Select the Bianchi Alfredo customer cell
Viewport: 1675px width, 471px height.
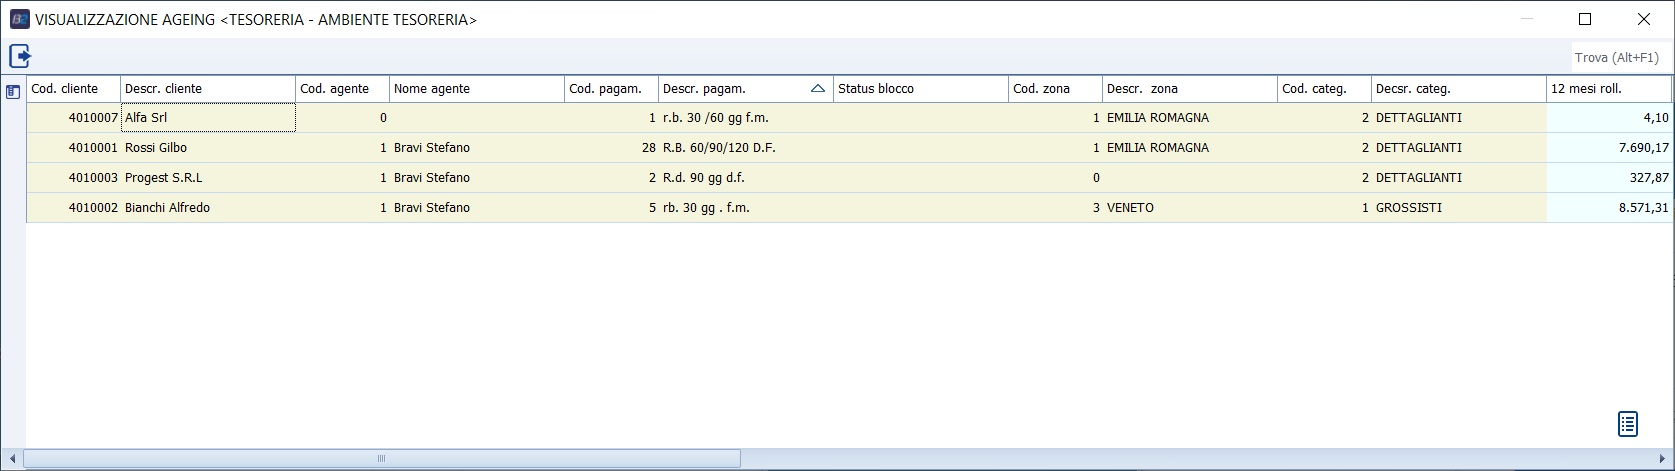pos(207,208)
